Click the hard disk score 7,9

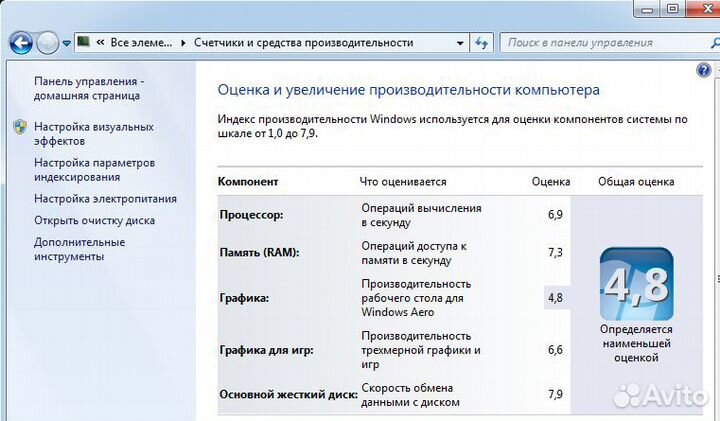pos(555,394)
